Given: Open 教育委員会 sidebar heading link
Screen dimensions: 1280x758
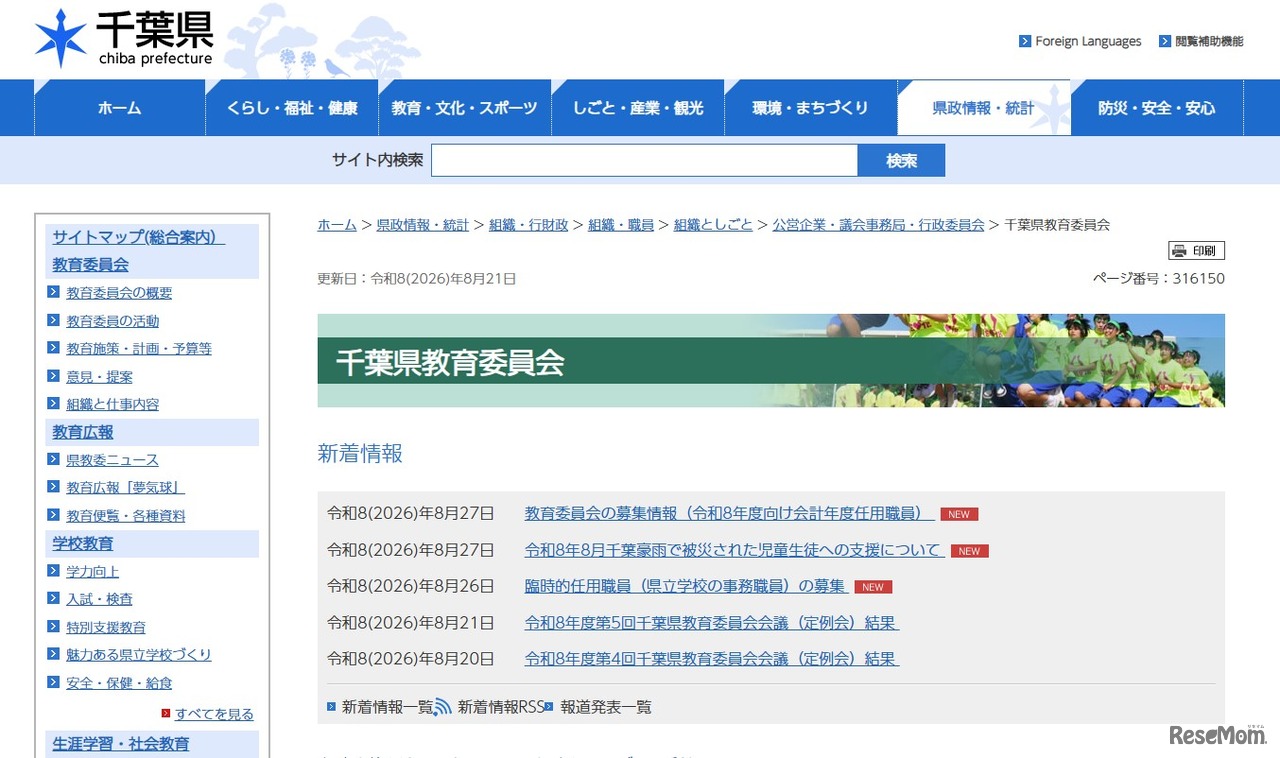Looking at the screenshot, I should click(x=90, y=265).
